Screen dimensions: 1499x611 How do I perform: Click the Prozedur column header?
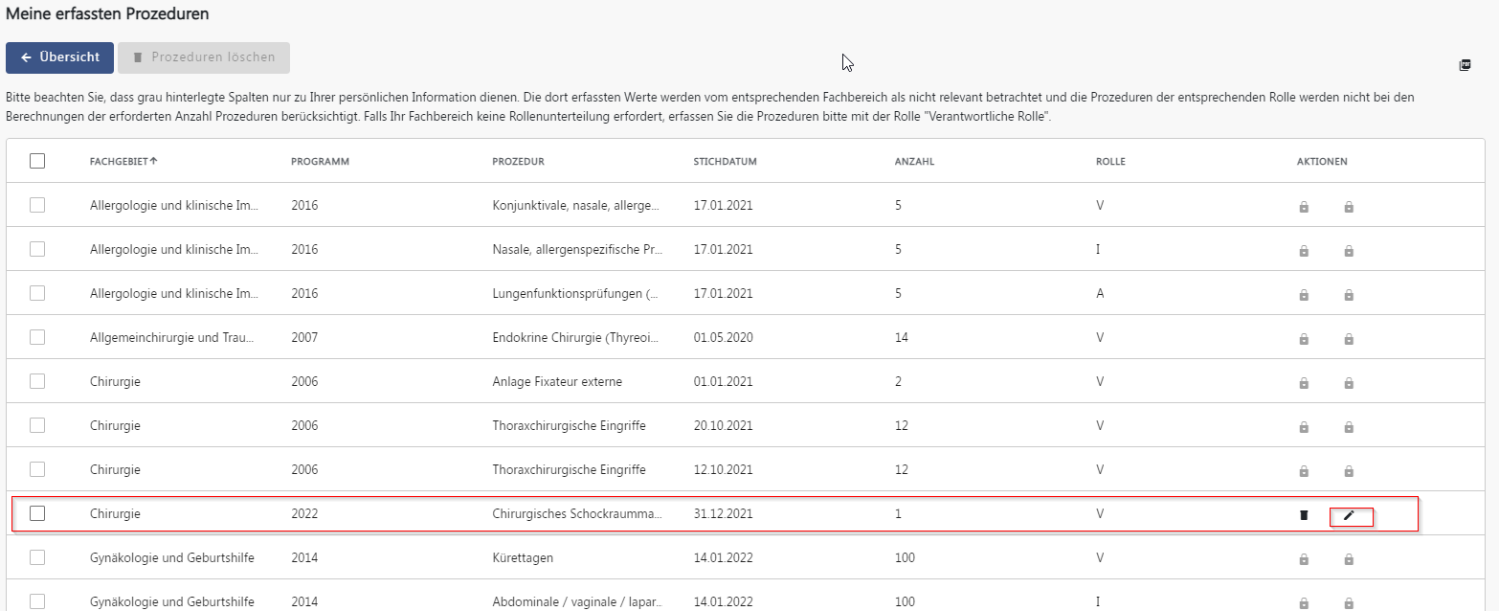click(518, 162)
